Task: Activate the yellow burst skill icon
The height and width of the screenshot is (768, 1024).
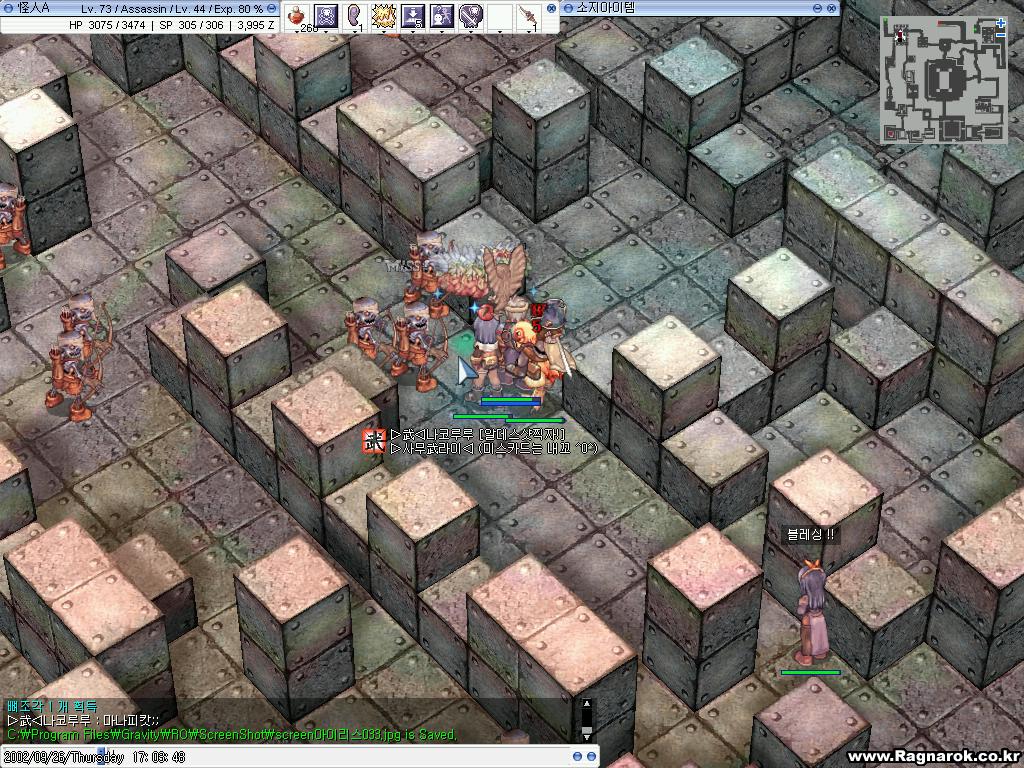Action: coord(383,16)
